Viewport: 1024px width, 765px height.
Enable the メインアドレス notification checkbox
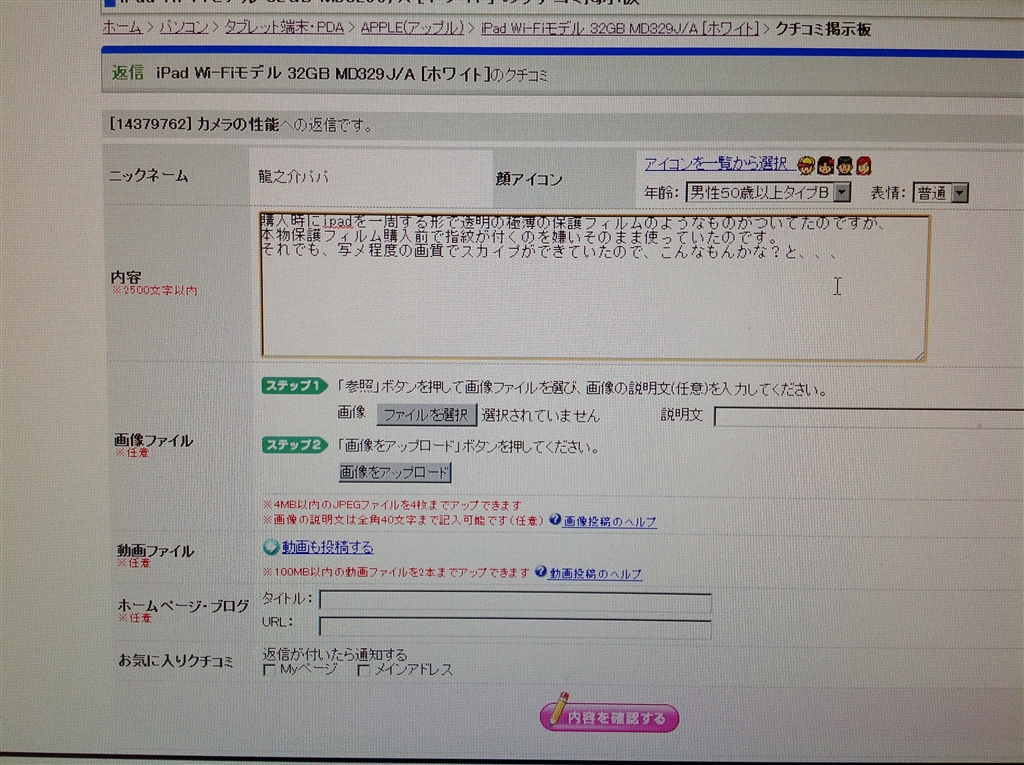coord(364,670)
